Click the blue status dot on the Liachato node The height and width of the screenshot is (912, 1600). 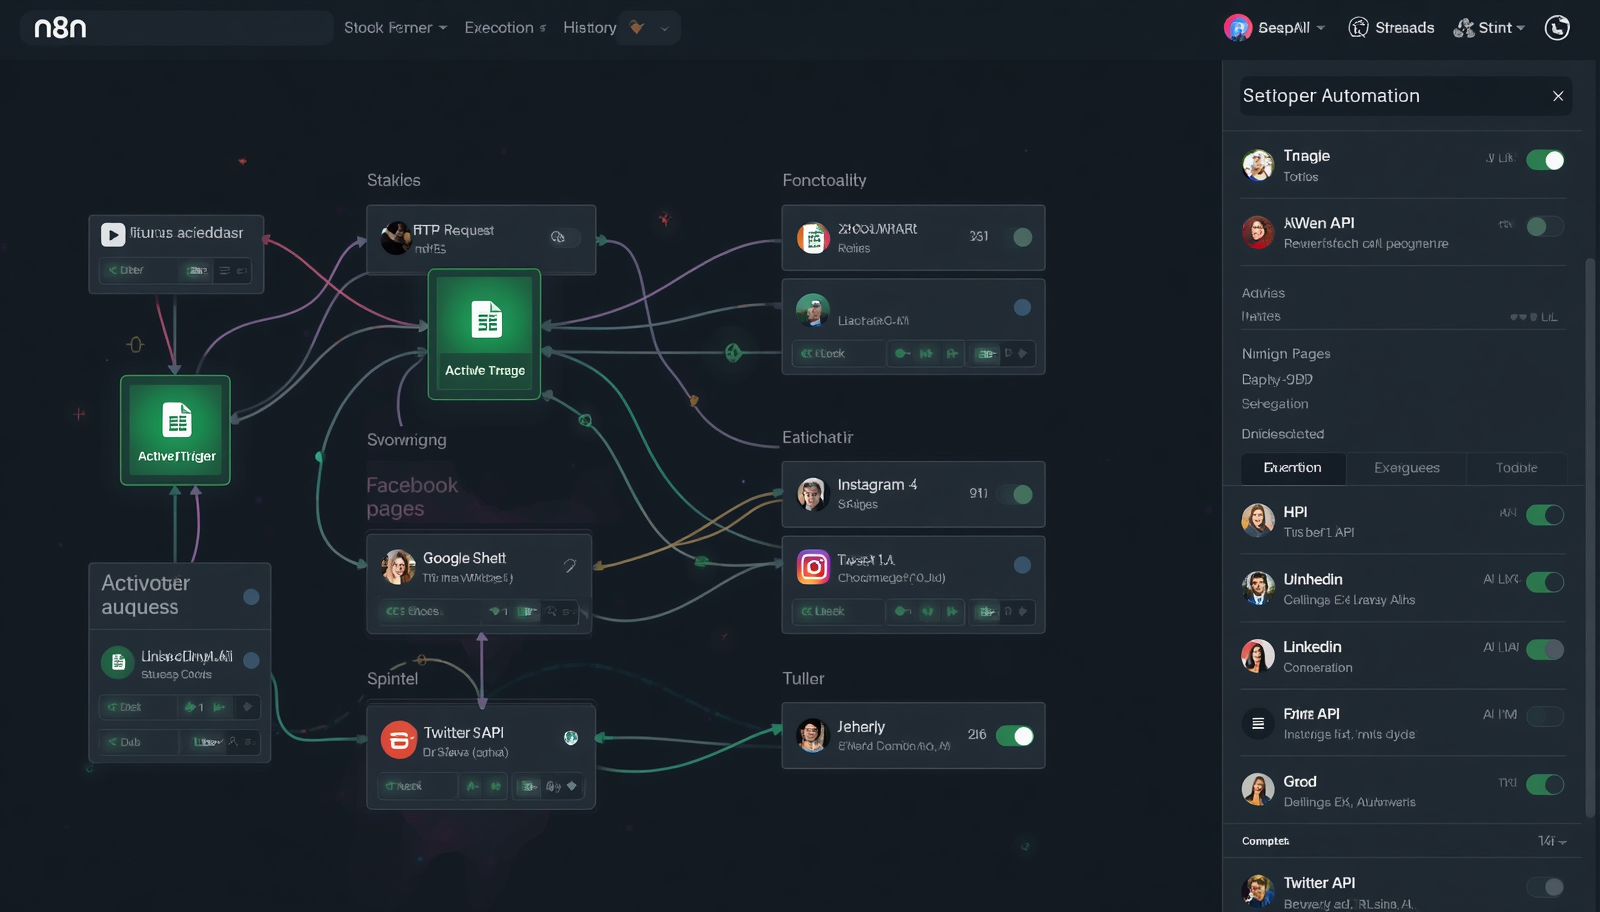[1022, 308]
